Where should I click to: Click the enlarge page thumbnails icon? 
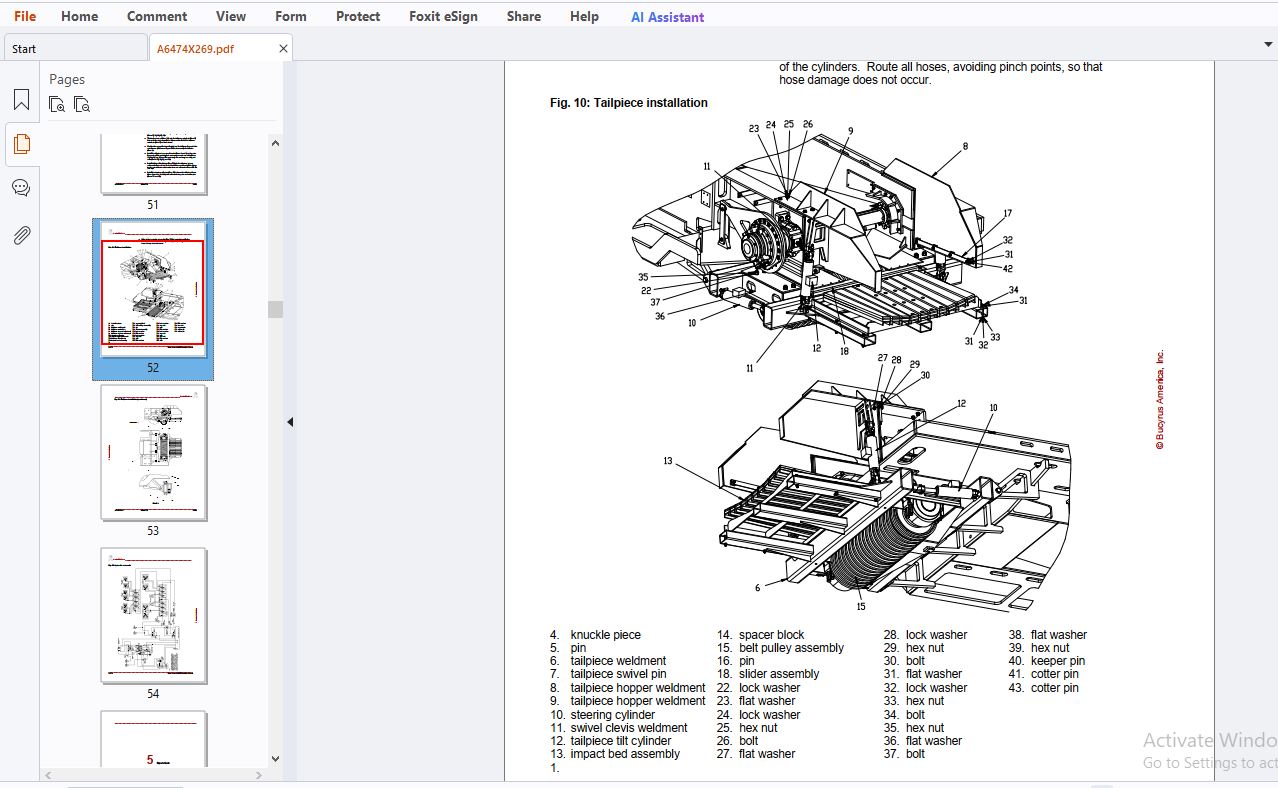(57, 104)
